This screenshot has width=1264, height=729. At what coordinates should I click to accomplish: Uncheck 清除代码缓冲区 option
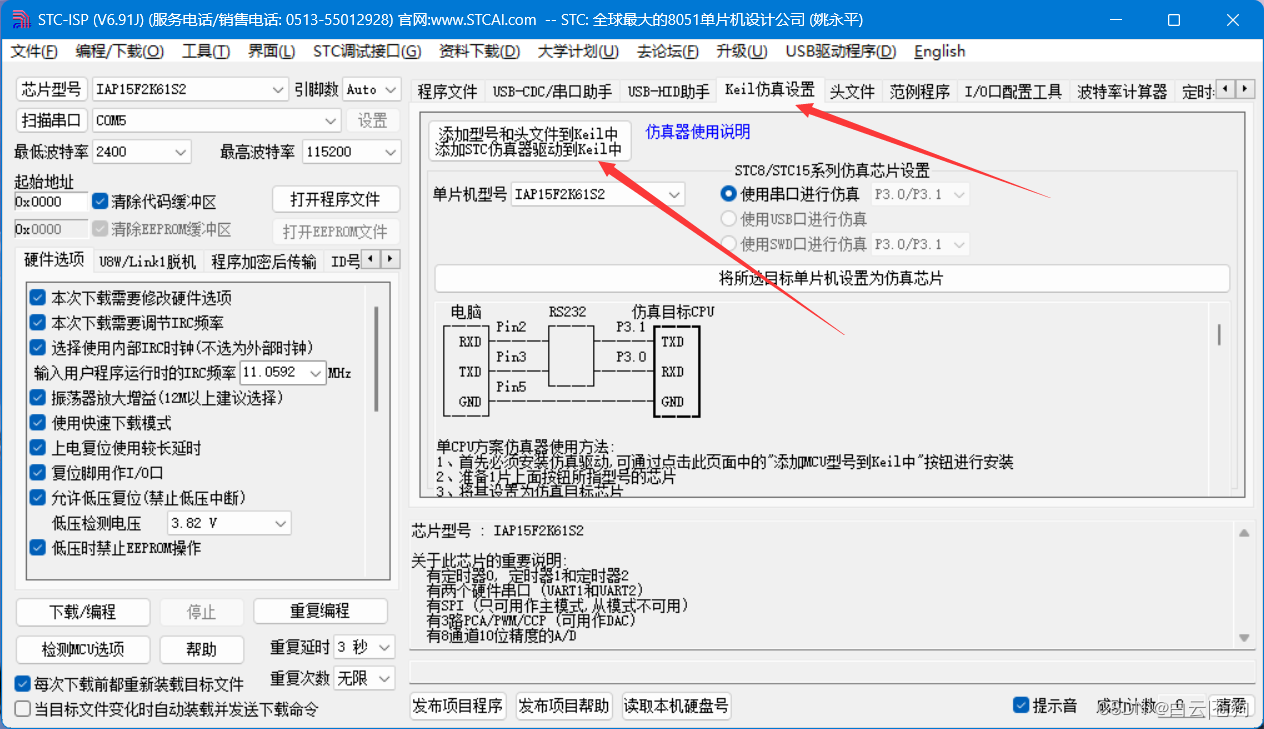[99, 200]
